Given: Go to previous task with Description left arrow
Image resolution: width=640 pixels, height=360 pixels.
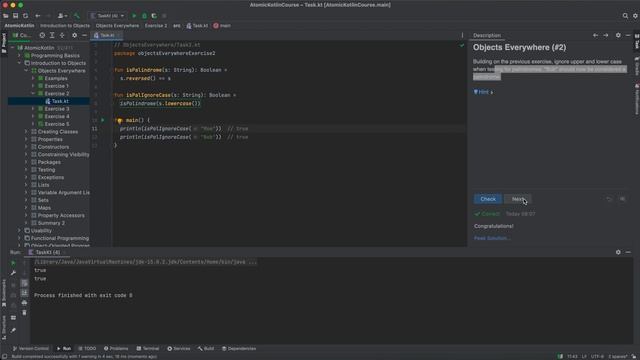Looking at the screenshot, I should click(596, 36).
